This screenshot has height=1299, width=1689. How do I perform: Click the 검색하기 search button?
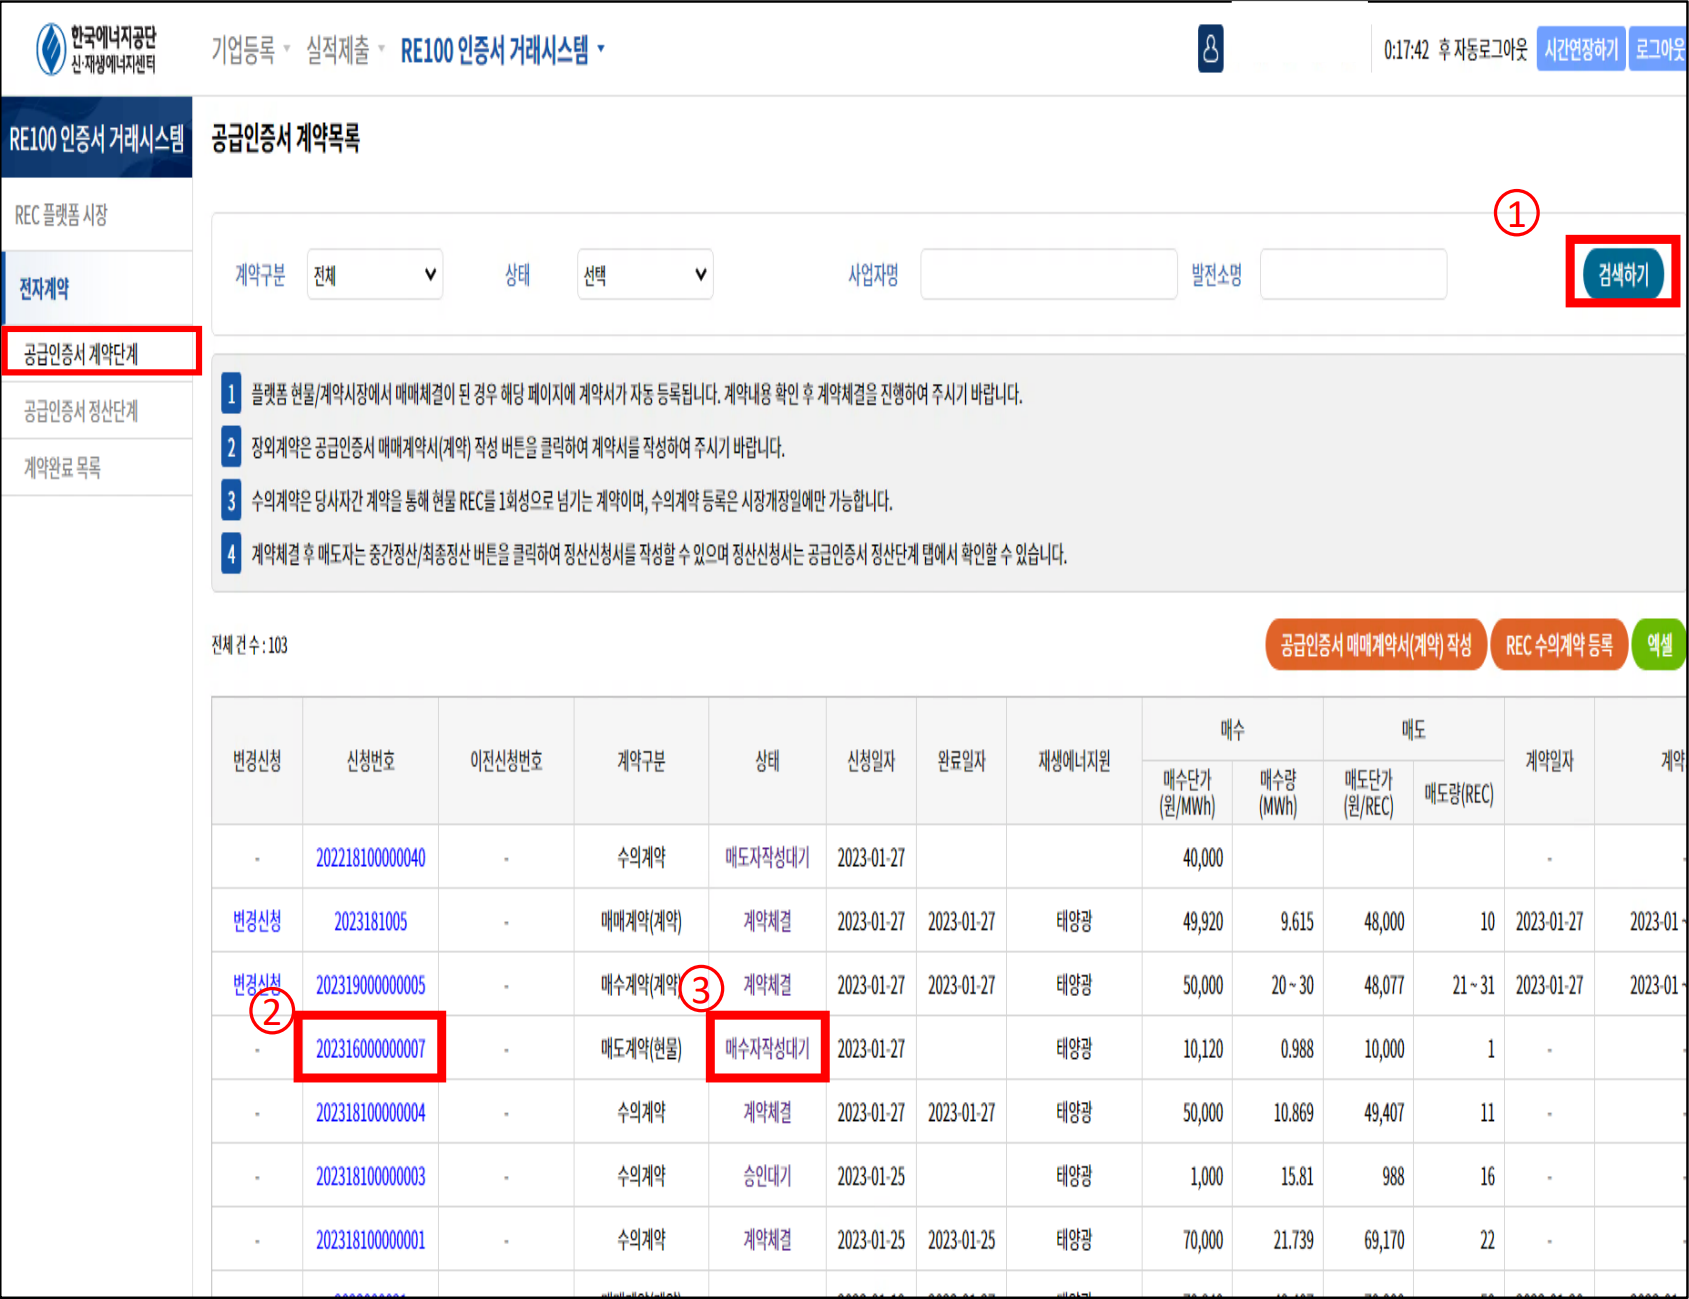1622,274
